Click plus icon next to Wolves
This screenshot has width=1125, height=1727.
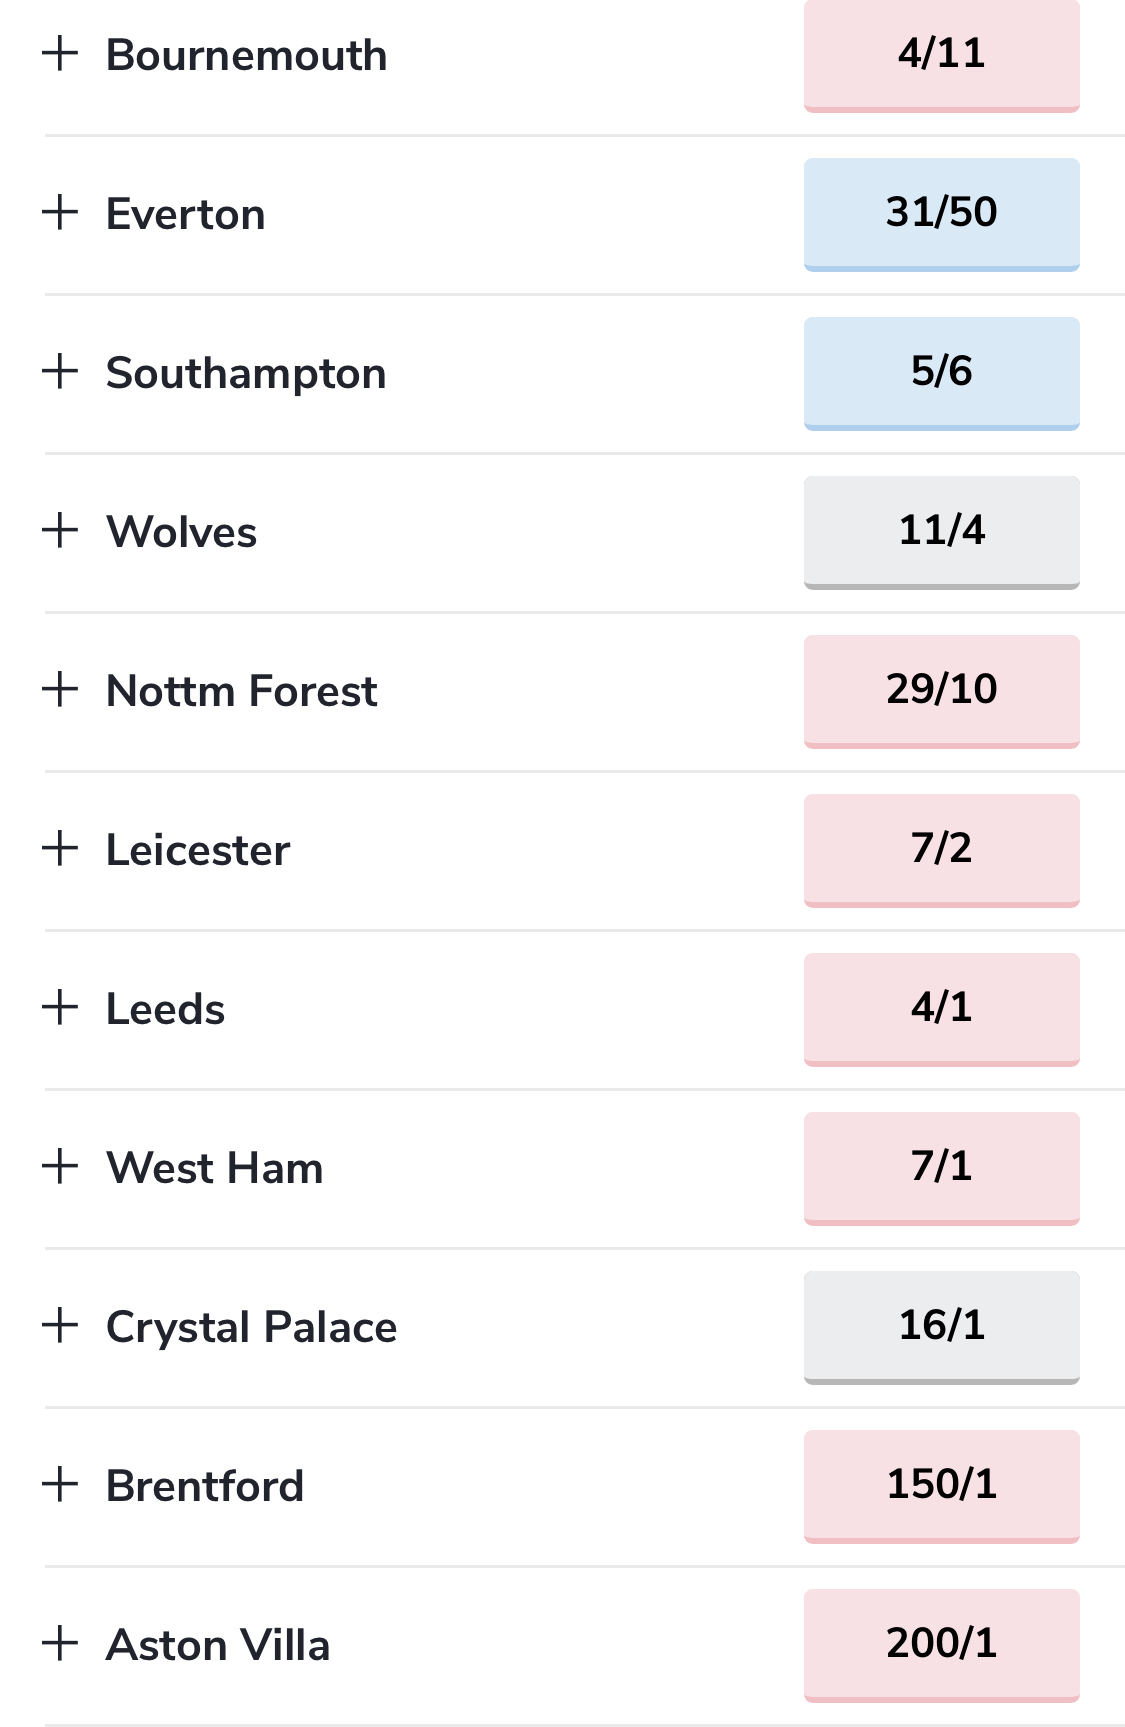pos(60,530)
